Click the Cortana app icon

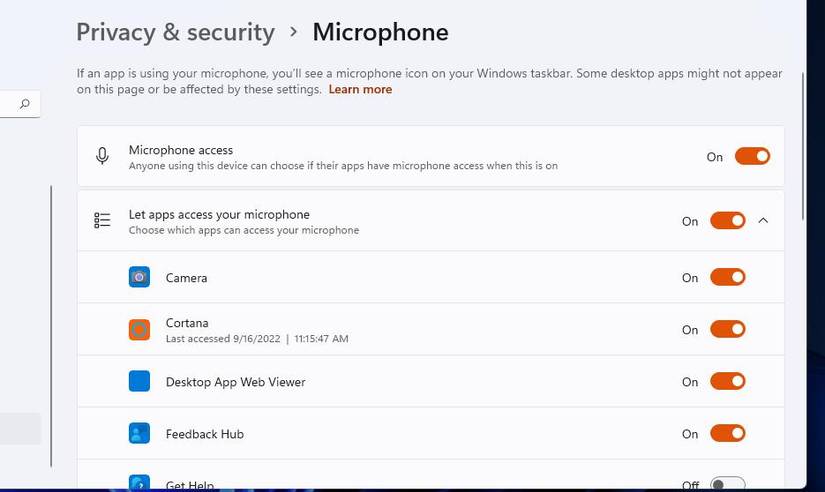pos(139,329)
